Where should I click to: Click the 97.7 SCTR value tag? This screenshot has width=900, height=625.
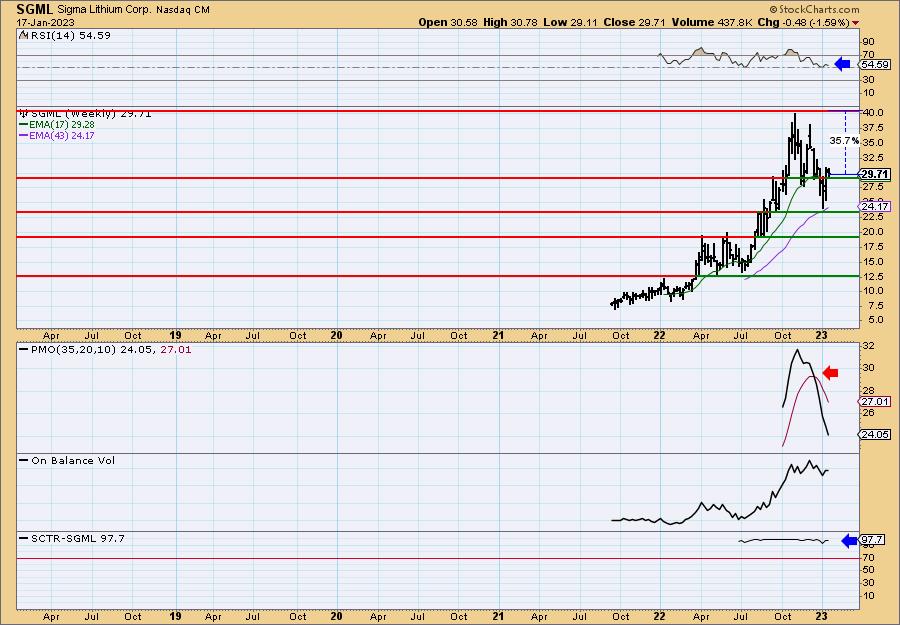coord(872,540)
